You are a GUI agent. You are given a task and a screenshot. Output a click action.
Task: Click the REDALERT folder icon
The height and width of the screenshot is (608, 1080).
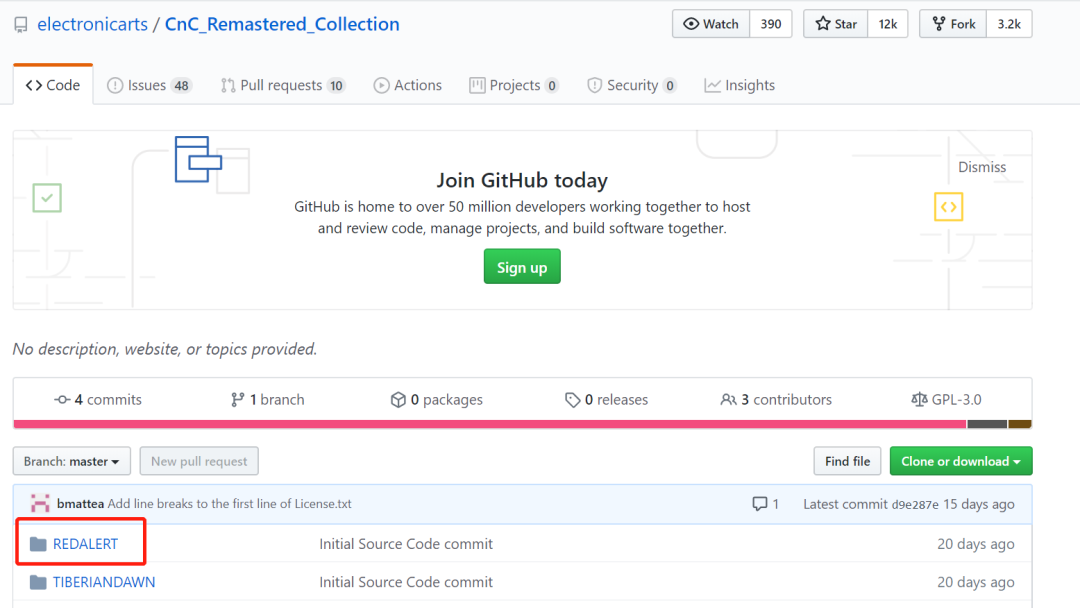point(38,544)
